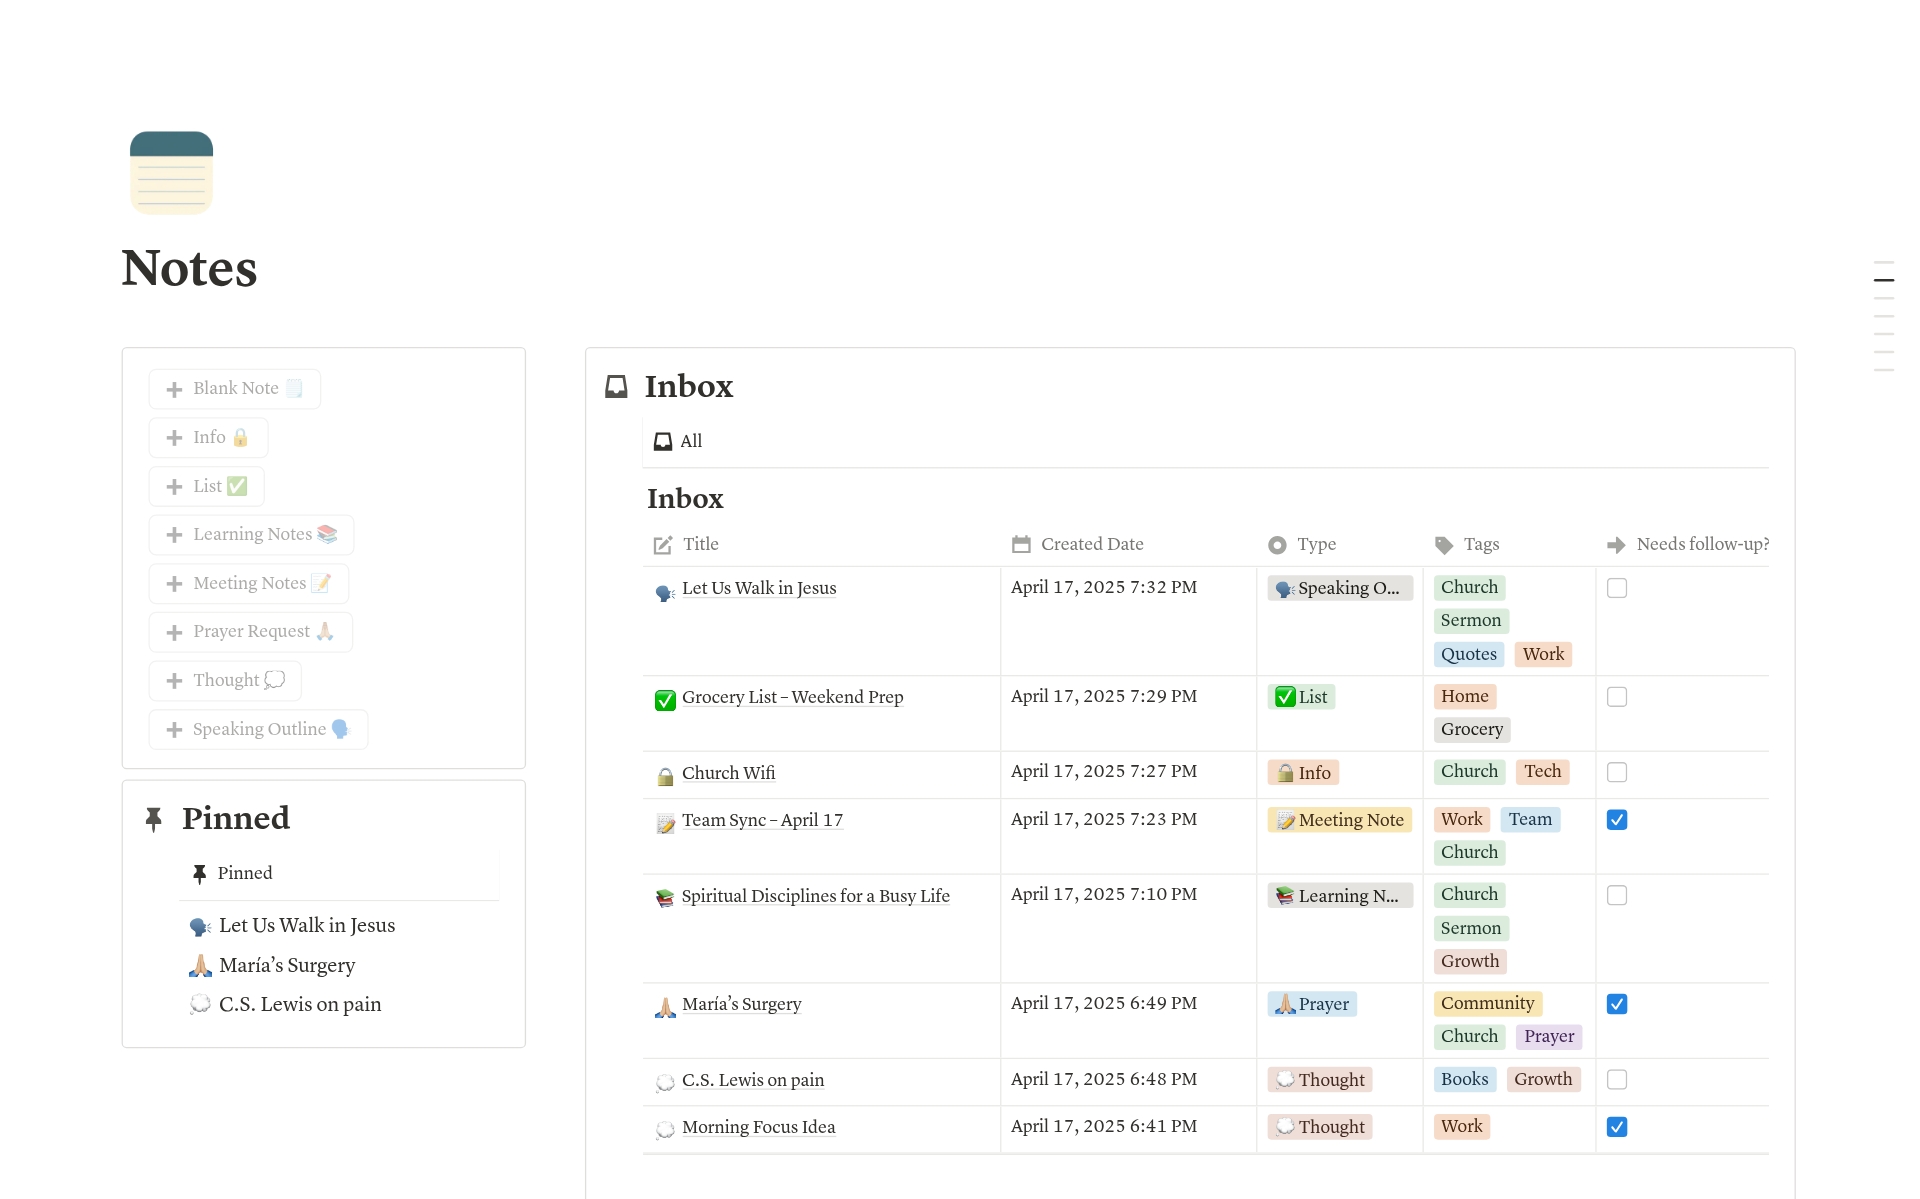This screenshot has width=1920, height=1199.
Task: Create a new Learning Notes entry
Action: click(x=251, y=535)
